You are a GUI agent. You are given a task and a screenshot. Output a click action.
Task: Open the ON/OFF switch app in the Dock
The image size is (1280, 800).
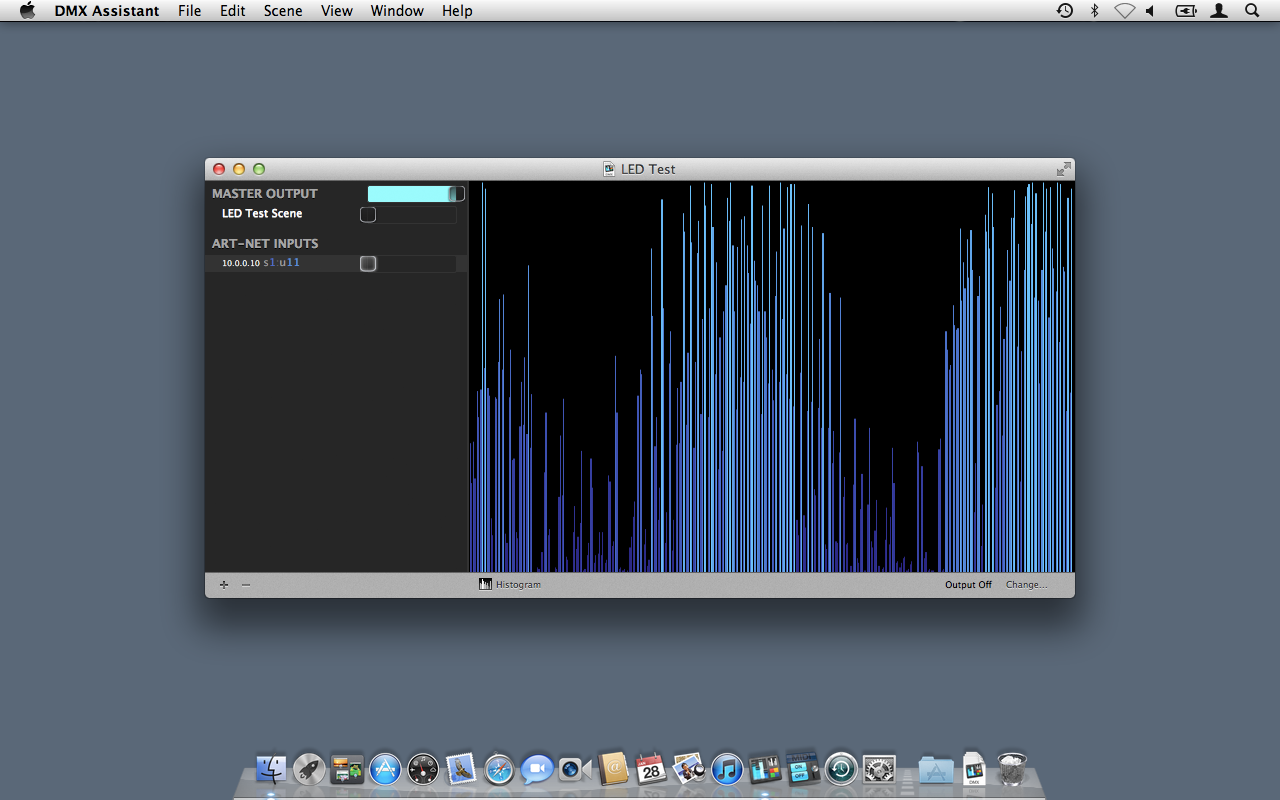click(802, 769)
